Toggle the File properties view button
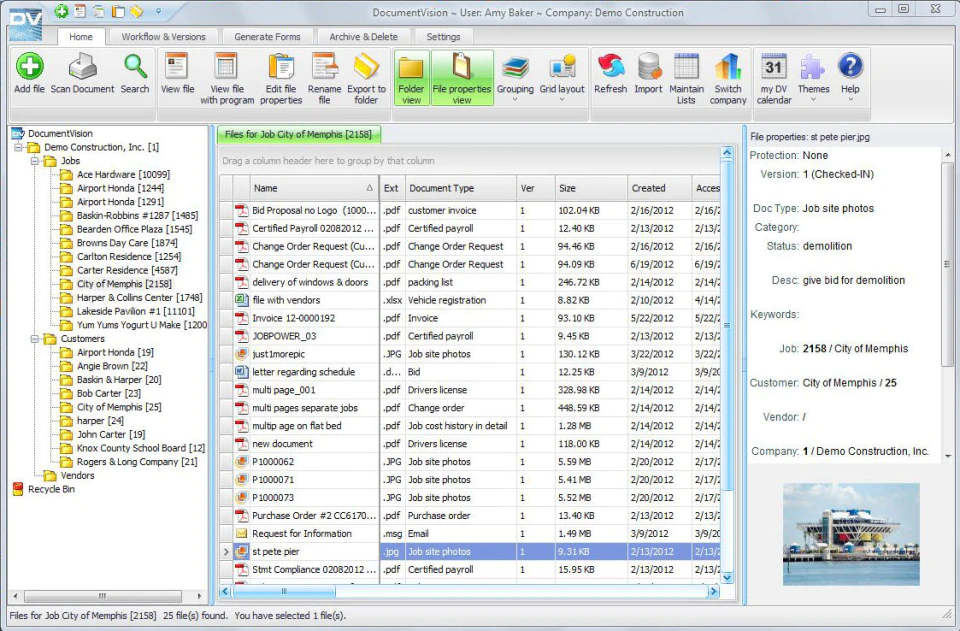 pos(462,78)
